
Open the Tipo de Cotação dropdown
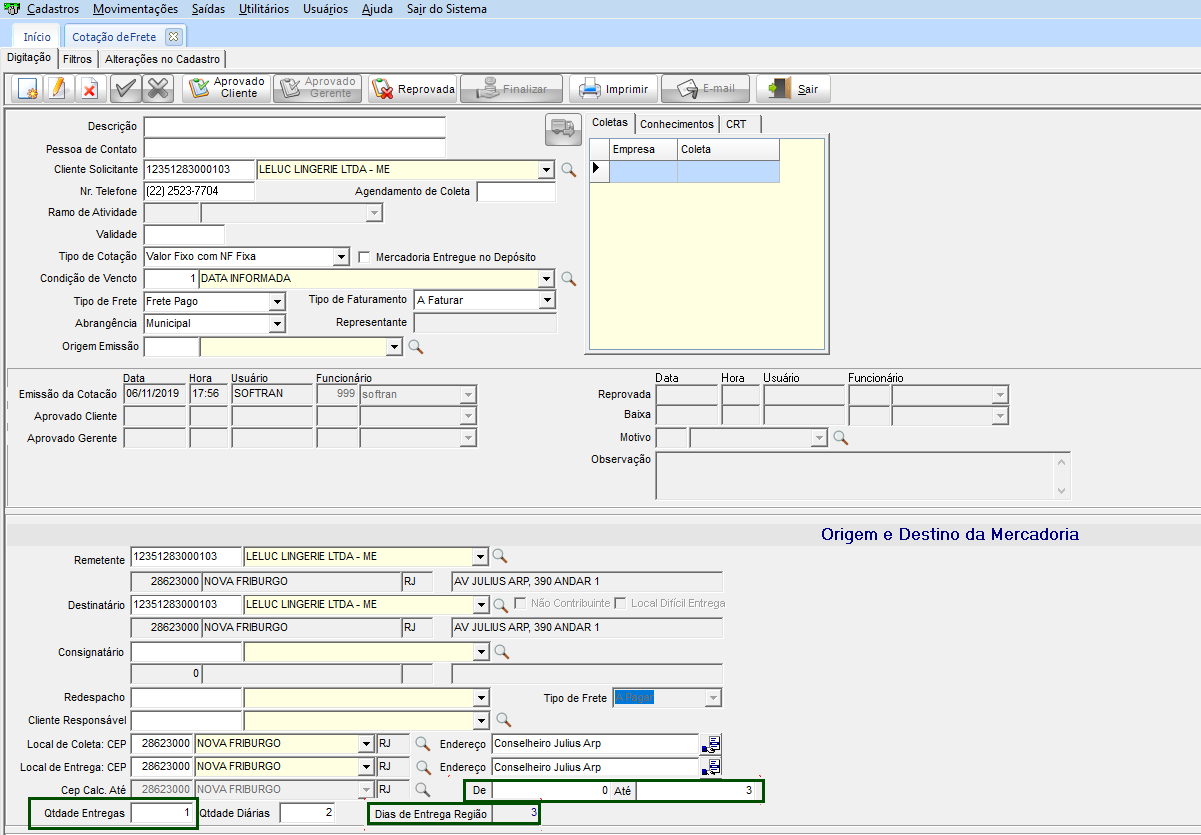341,257
